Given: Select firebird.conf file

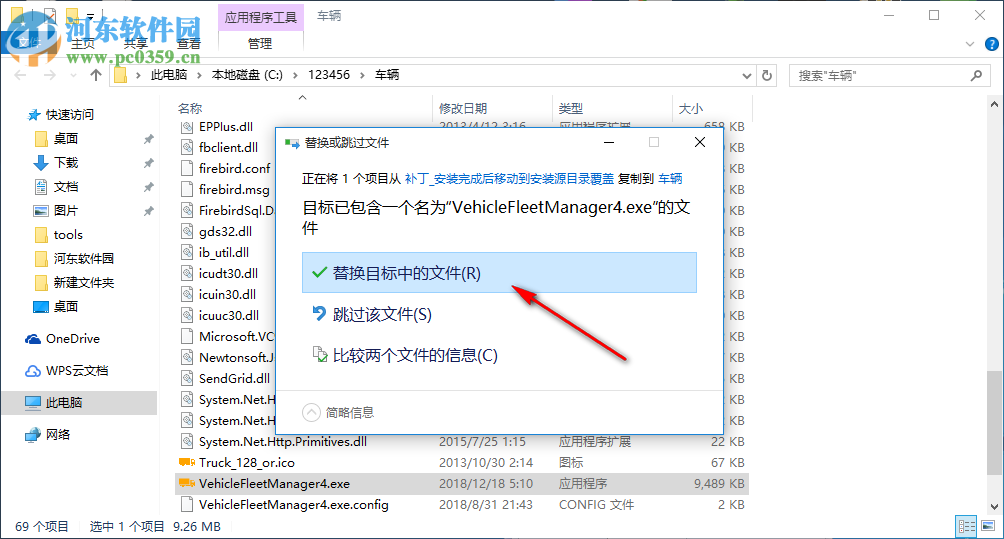Looking at the screenshot, I should pyautogui.click(x=234, y=168).
